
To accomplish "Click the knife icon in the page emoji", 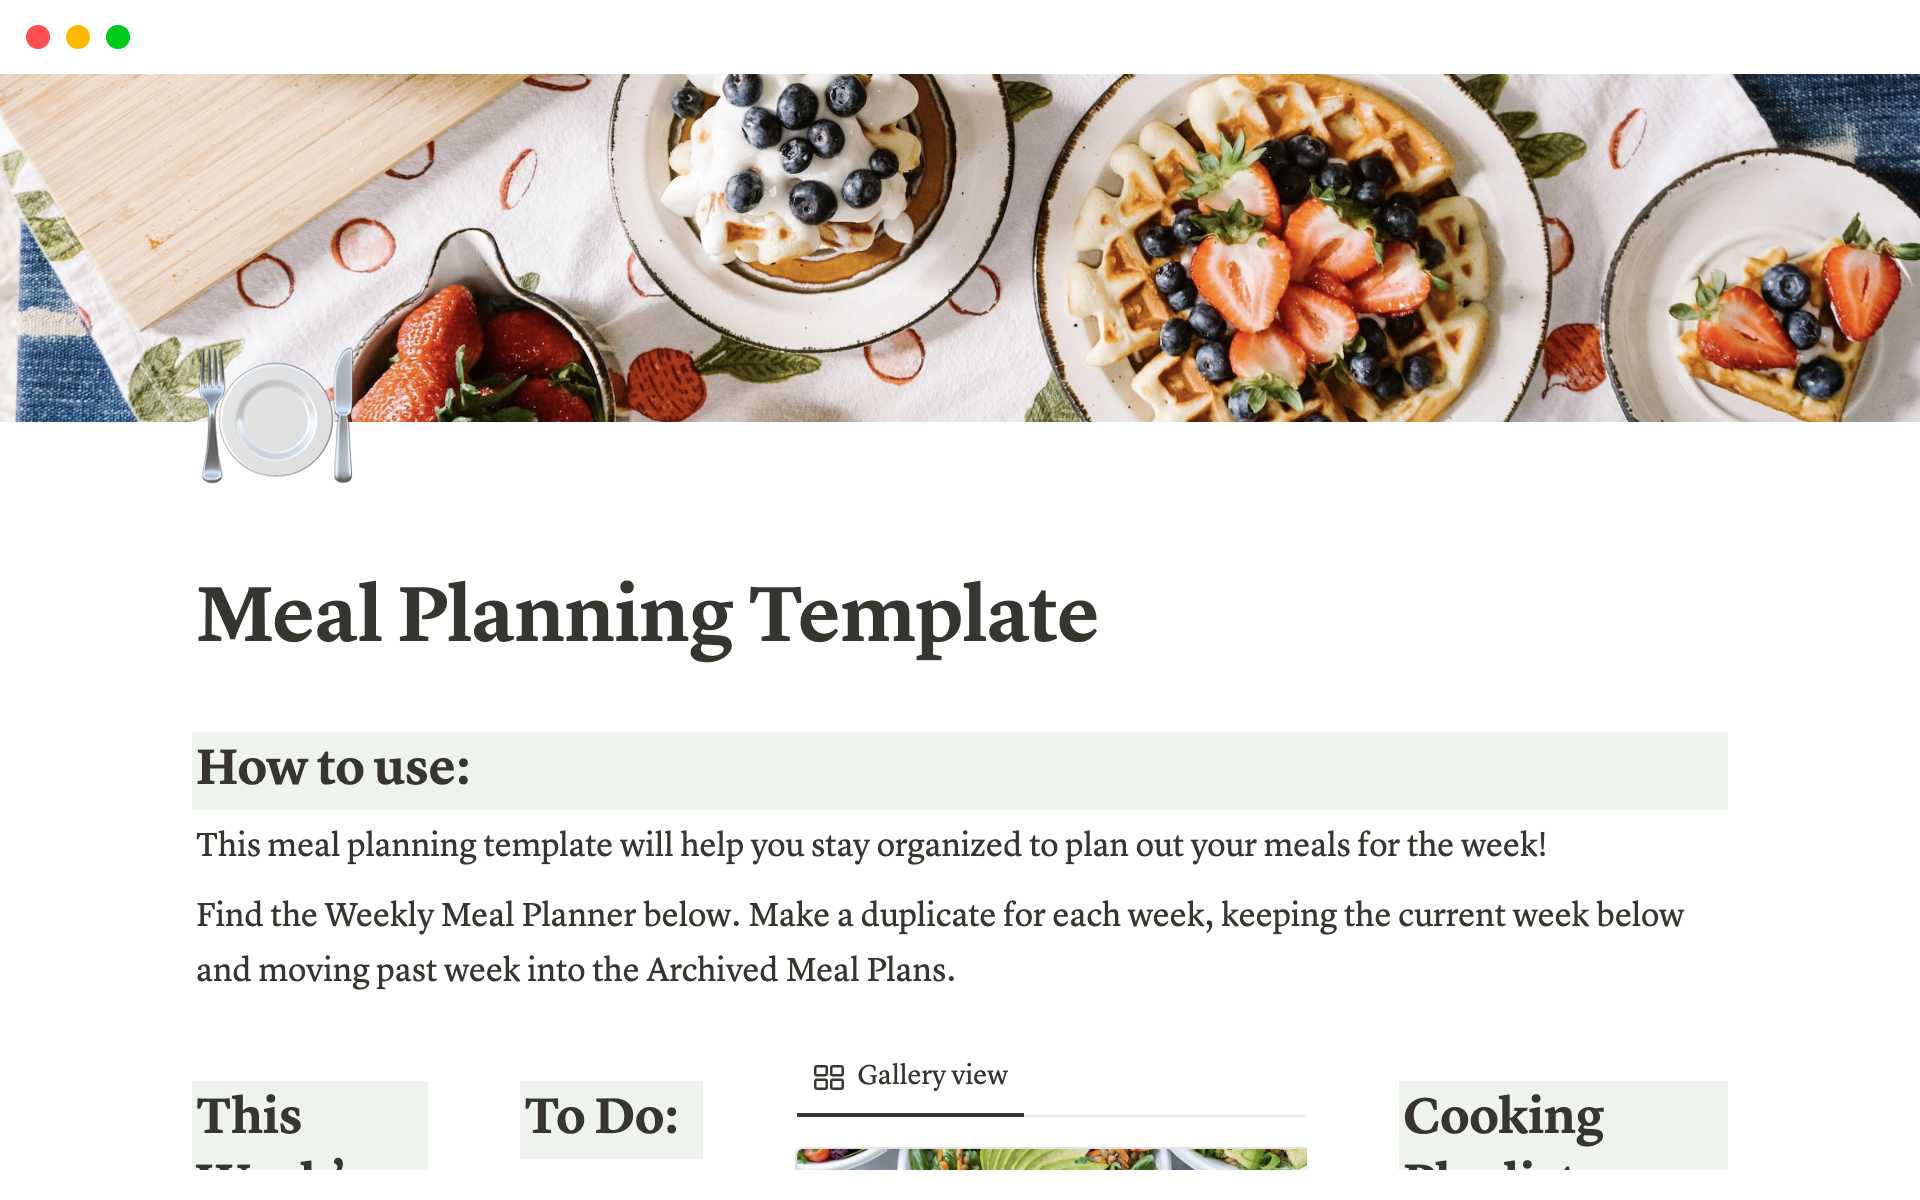I will (344, 420).
